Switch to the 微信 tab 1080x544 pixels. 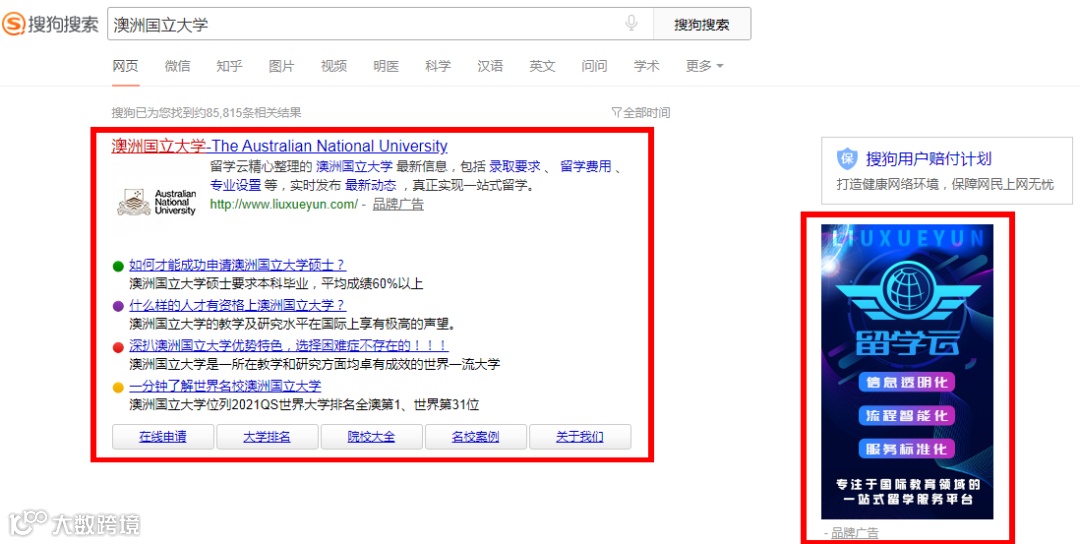[x=177, y=66]
